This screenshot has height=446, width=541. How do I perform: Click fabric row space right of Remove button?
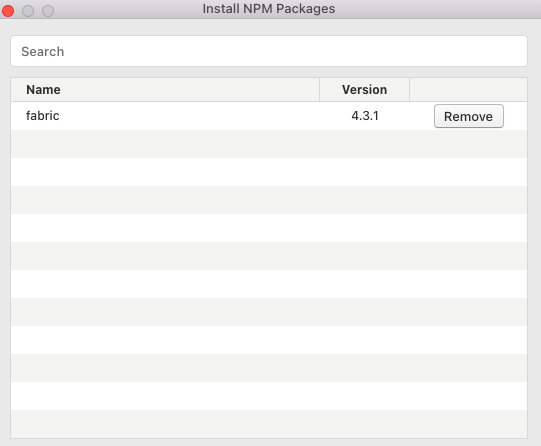[515, 116]
